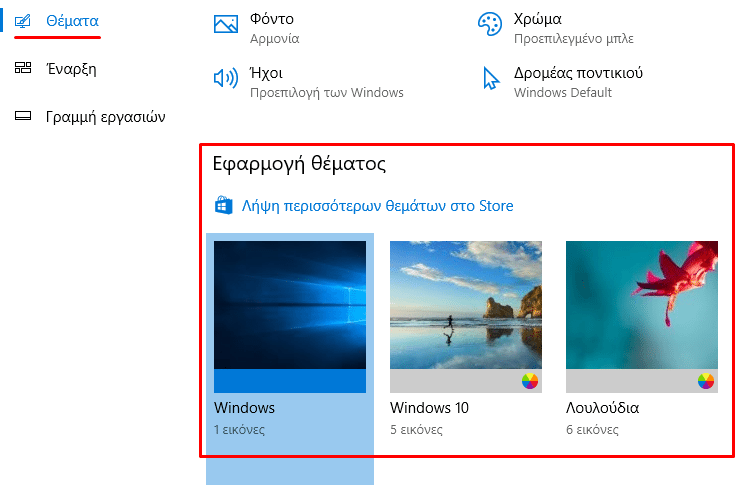750x500 pixels.
Task: Click the blue accent bar of Windows theme
Action: click(x=290, y=381)
